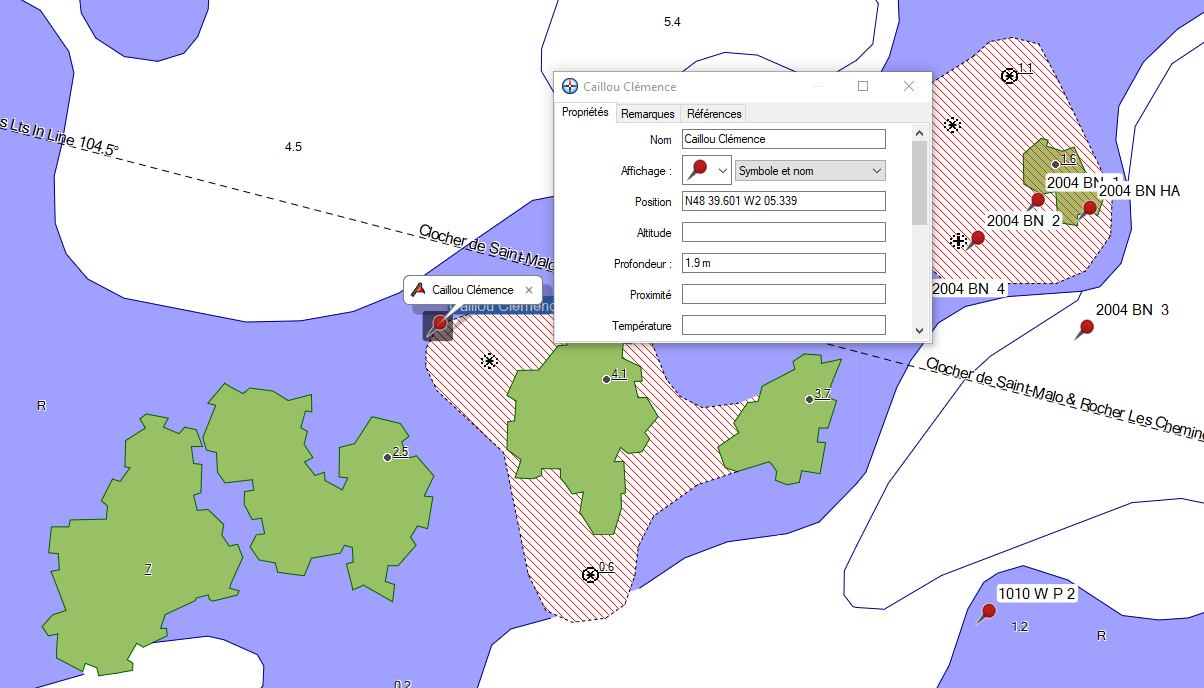This screenshot has height=688, width=1204.
Task: Open the waypoint symbol picker arrow
Action: [723, 171]
